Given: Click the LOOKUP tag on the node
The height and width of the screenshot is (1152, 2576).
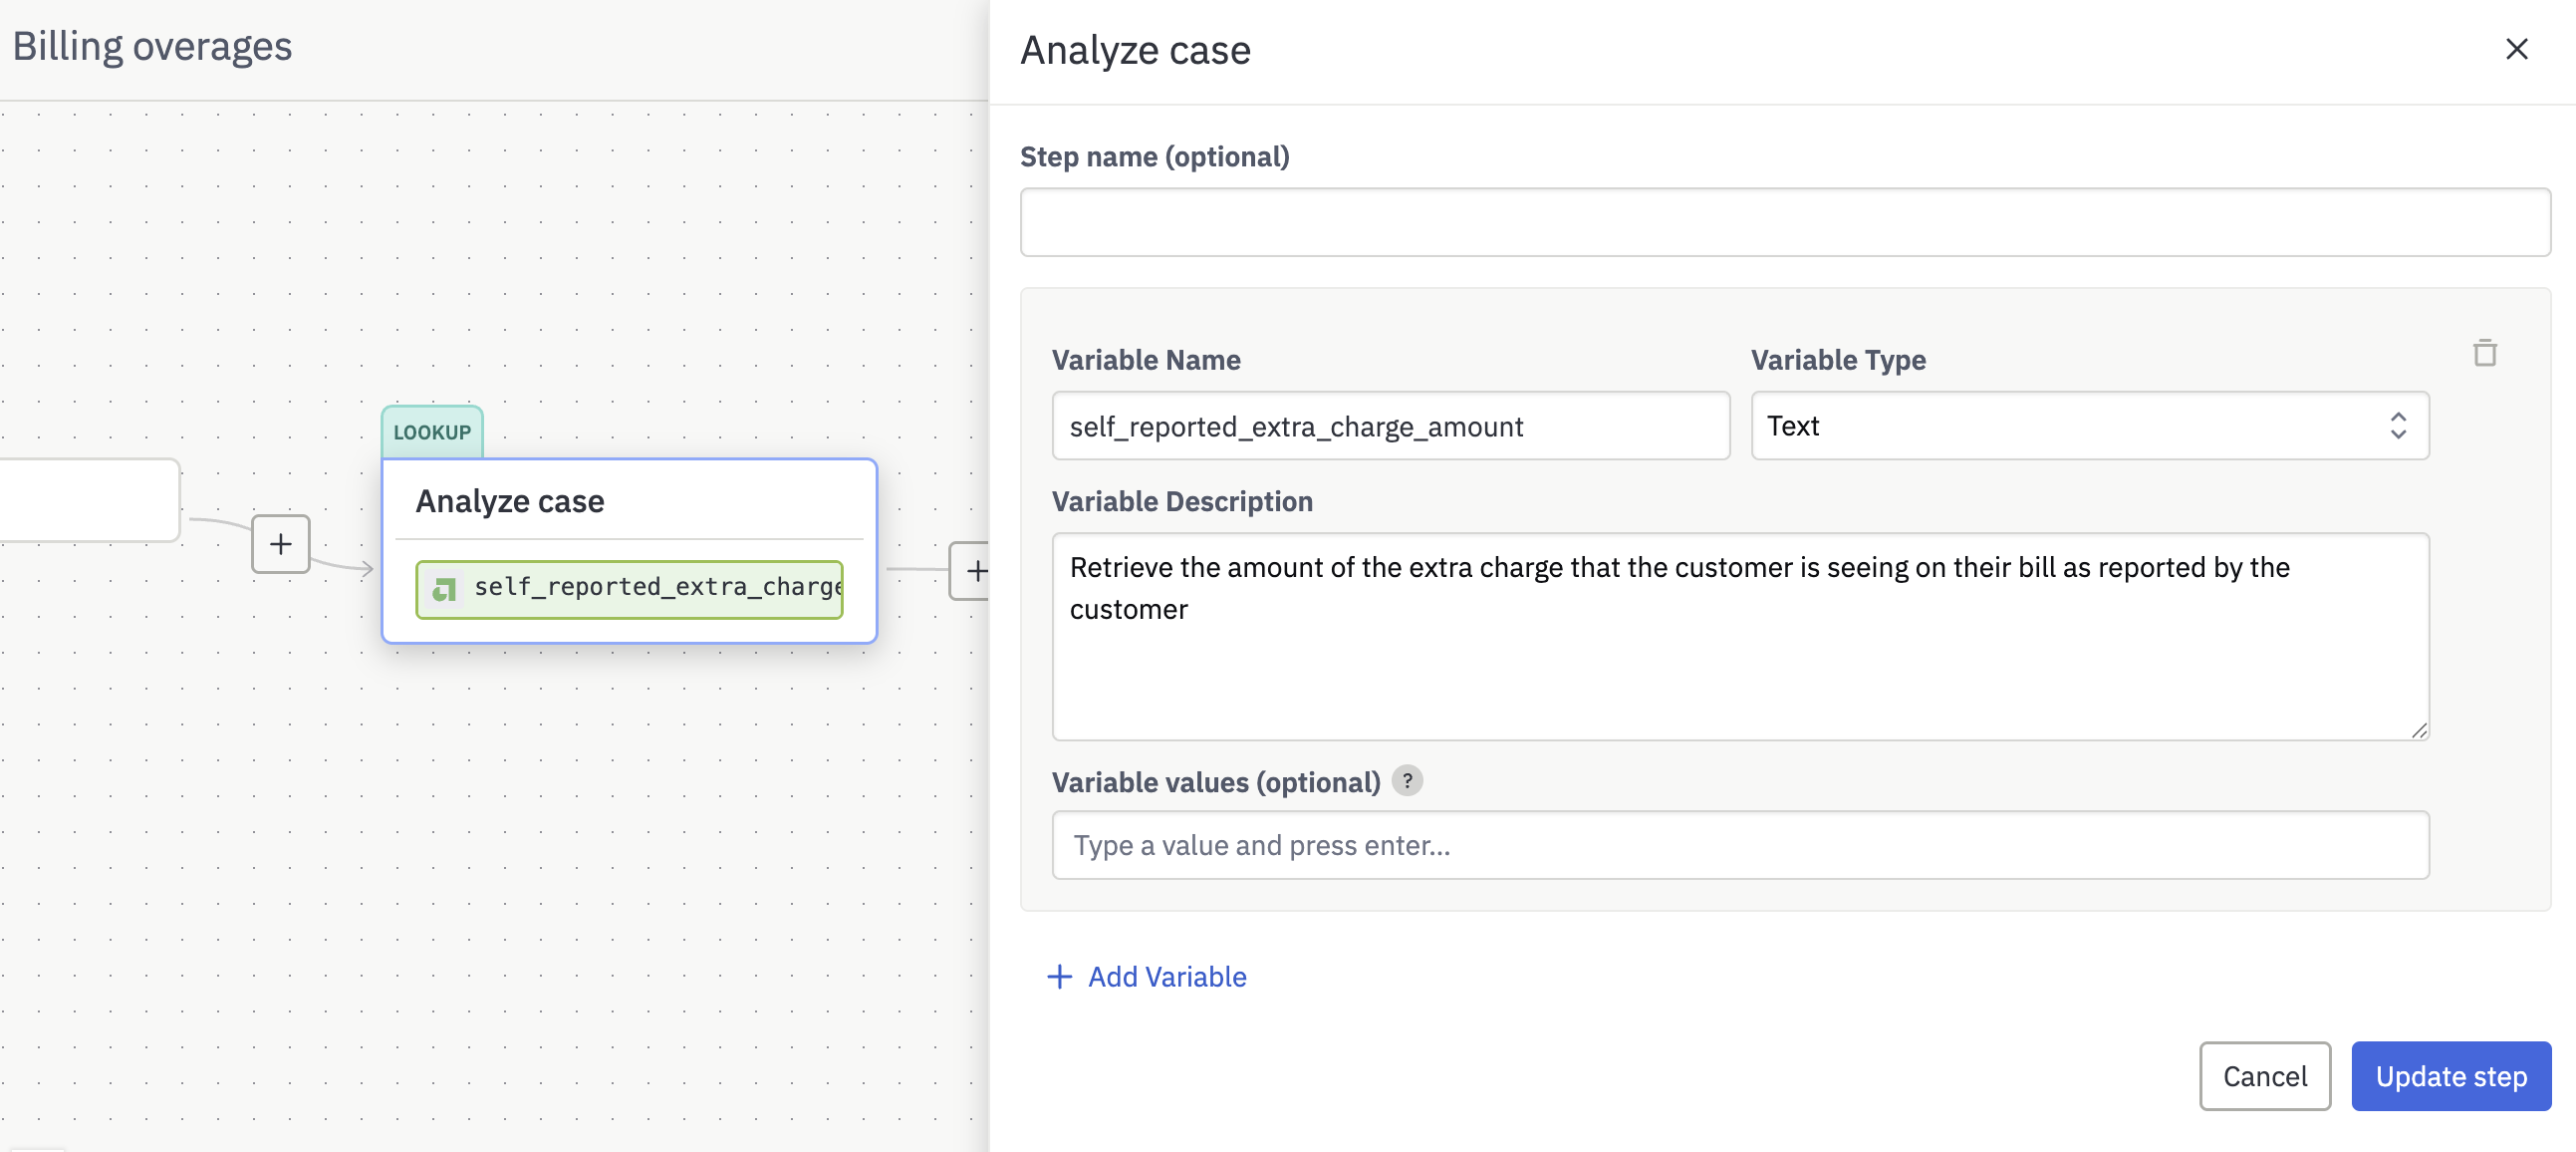Looking at the screenshot, I should tap(432, 432).
